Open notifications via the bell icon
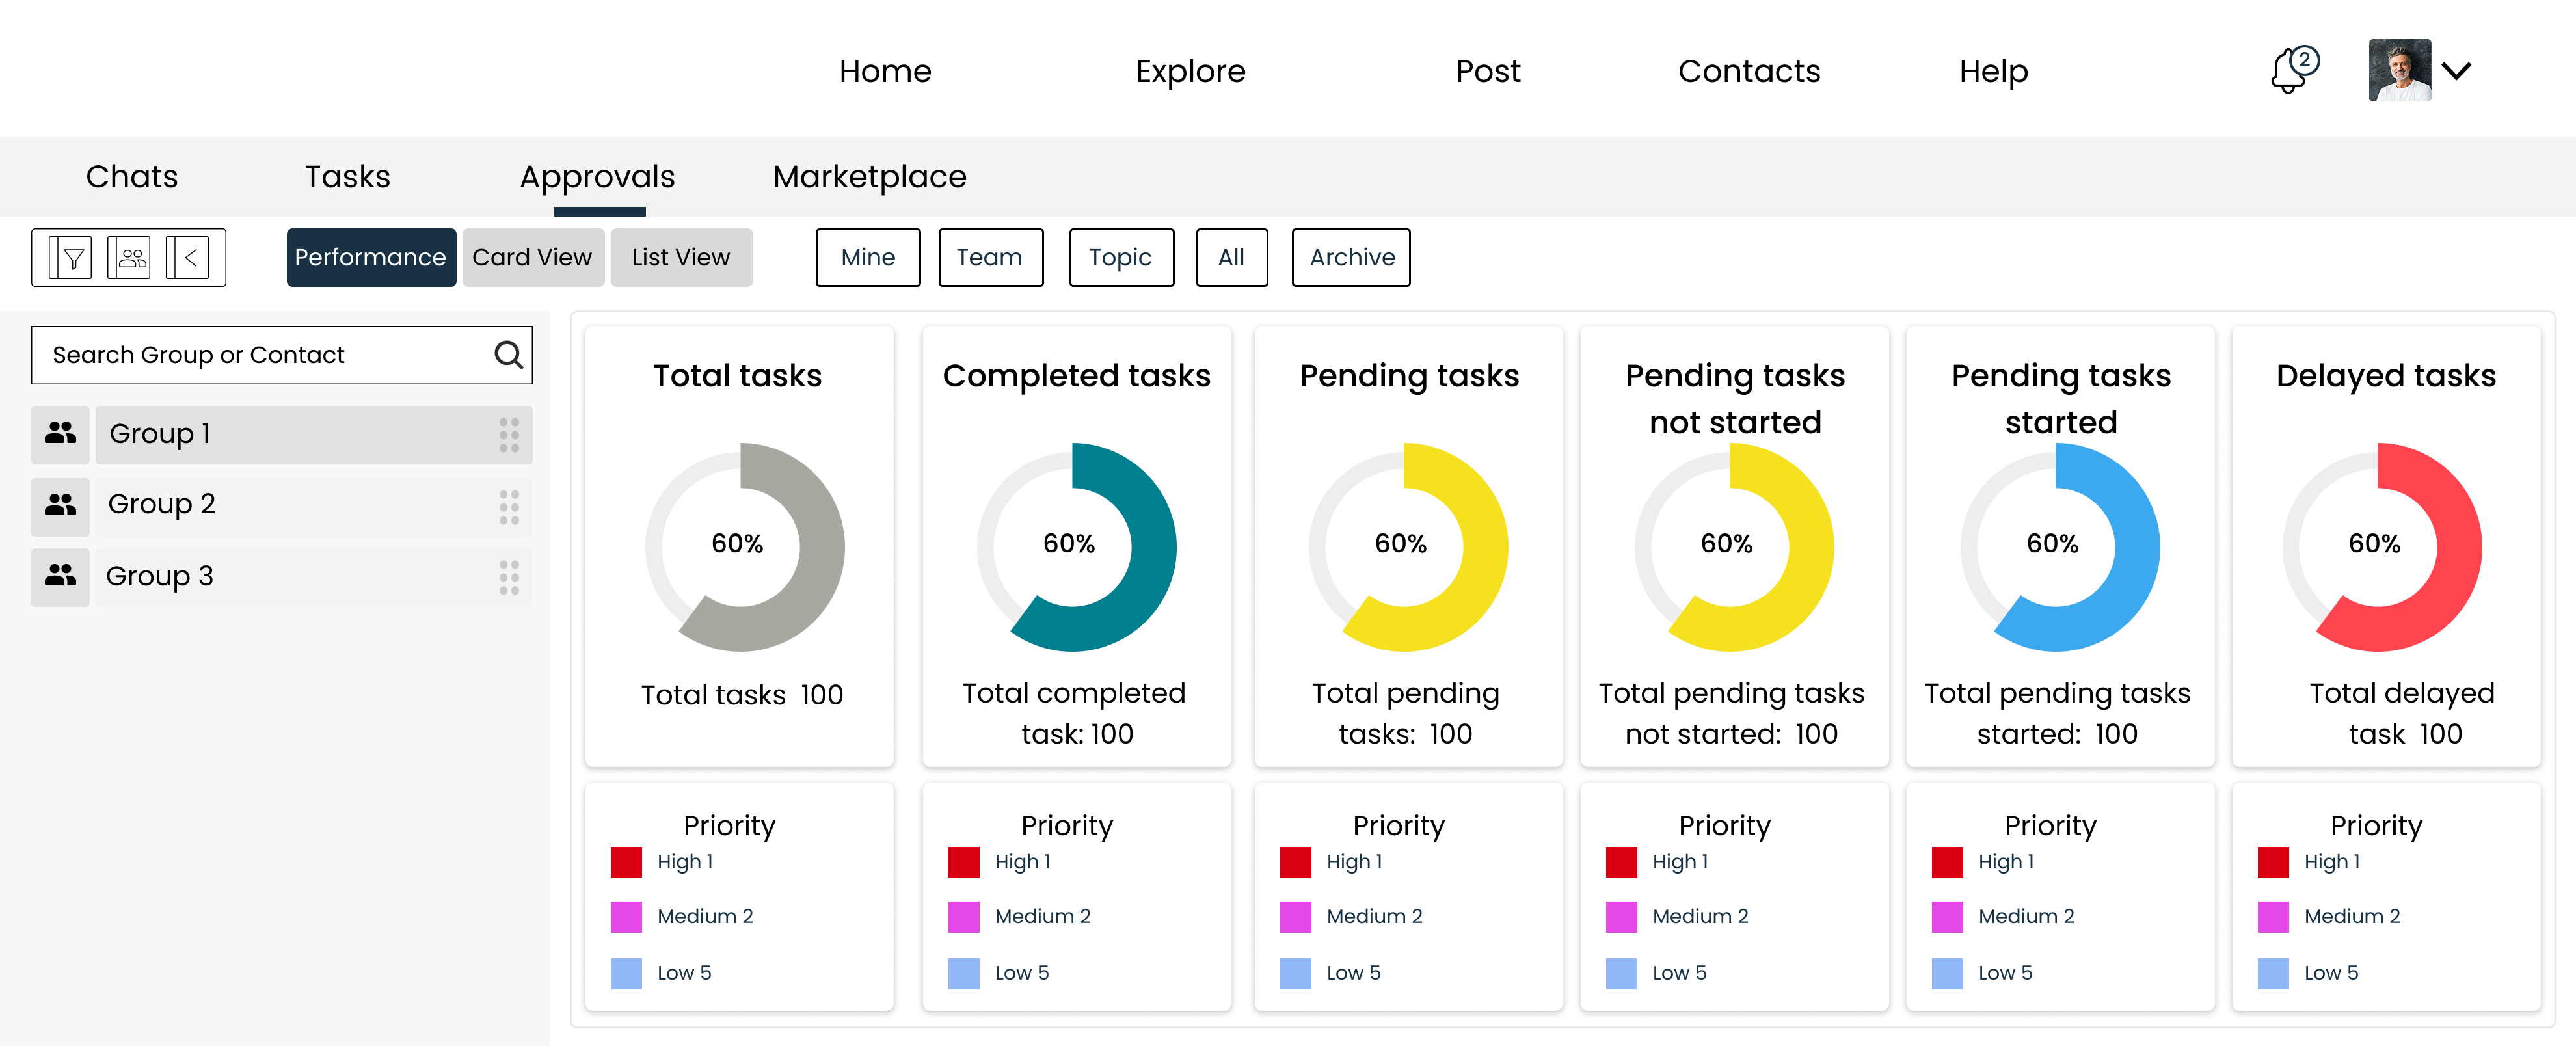 [x=2290, y=70]
